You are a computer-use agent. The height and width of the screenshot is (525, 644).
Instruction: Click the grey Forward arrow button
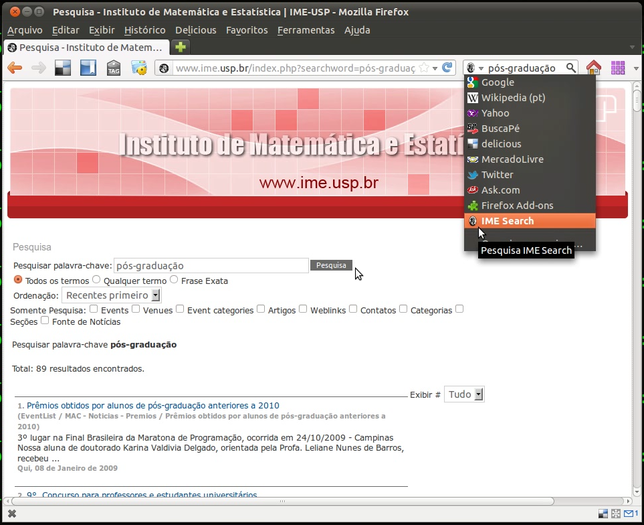coord(39,68)
